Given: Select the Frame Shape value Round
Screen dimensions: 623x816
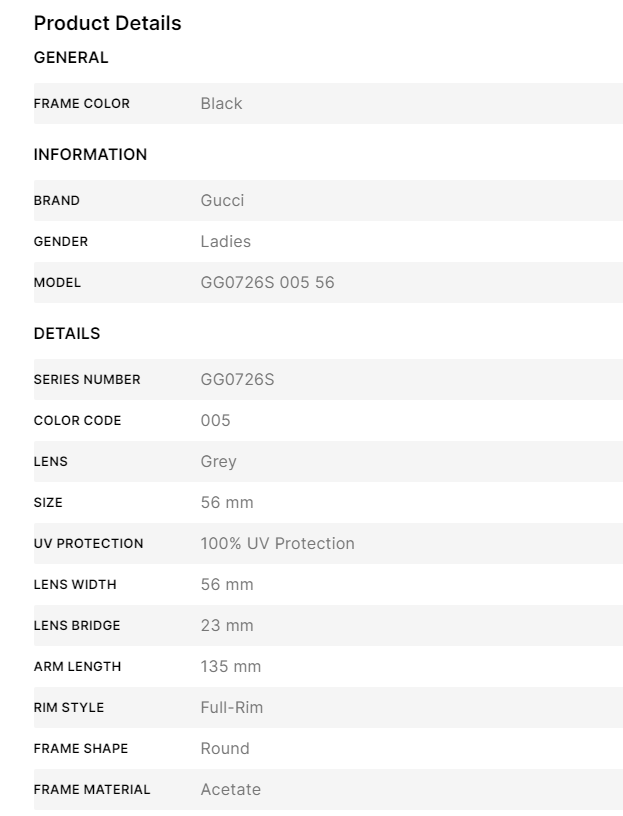Looking at the screenshot, I should pos(224,749).
